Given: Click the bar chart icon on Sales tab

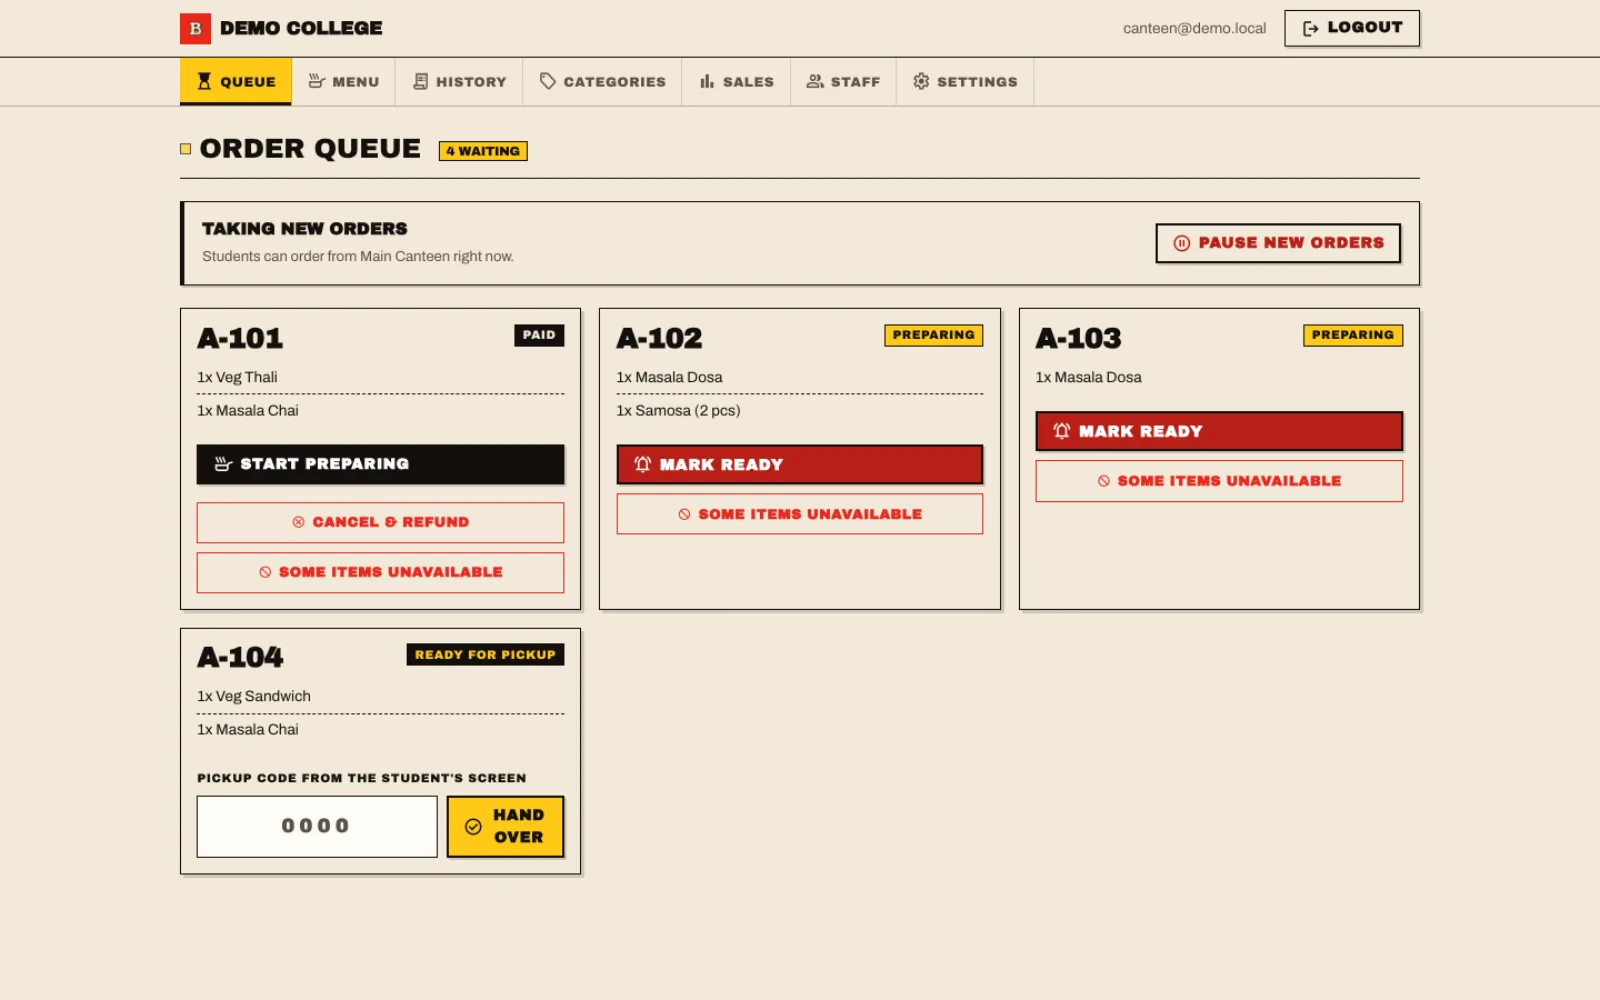Looking at the screenshot, I should coord(707,81).
